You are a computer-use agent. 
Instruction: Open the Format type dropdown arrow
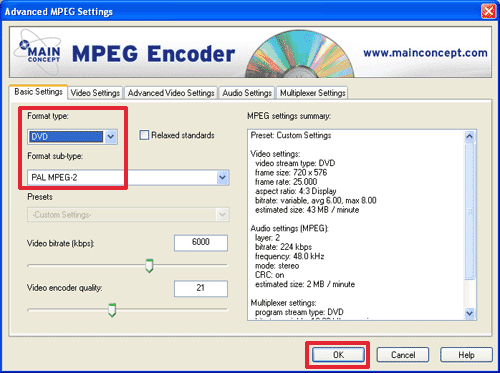(x=111, y=137)
